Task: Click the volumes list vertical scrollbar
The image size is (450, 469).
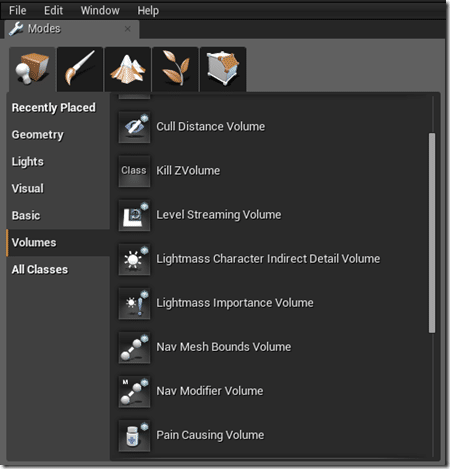Action: [432, 233]
